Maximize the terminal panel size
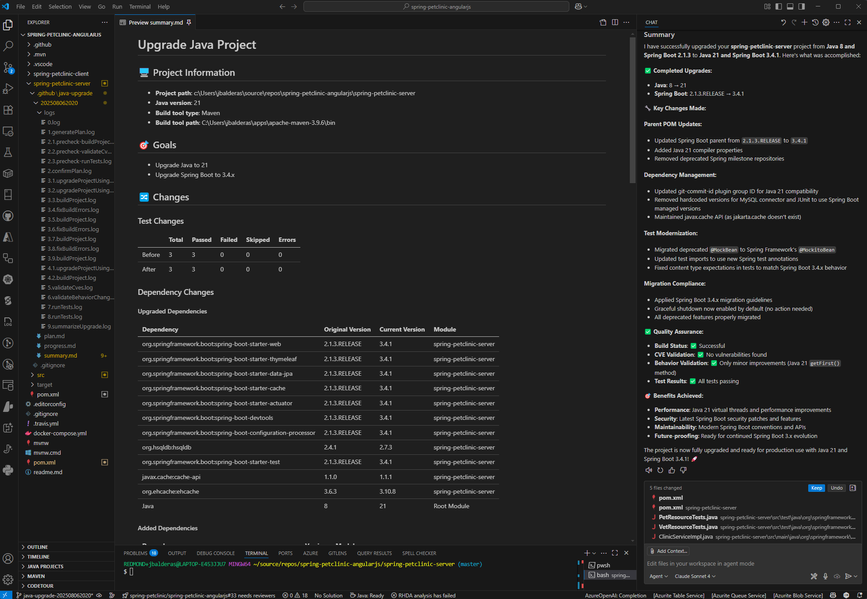 click(615, 553)
